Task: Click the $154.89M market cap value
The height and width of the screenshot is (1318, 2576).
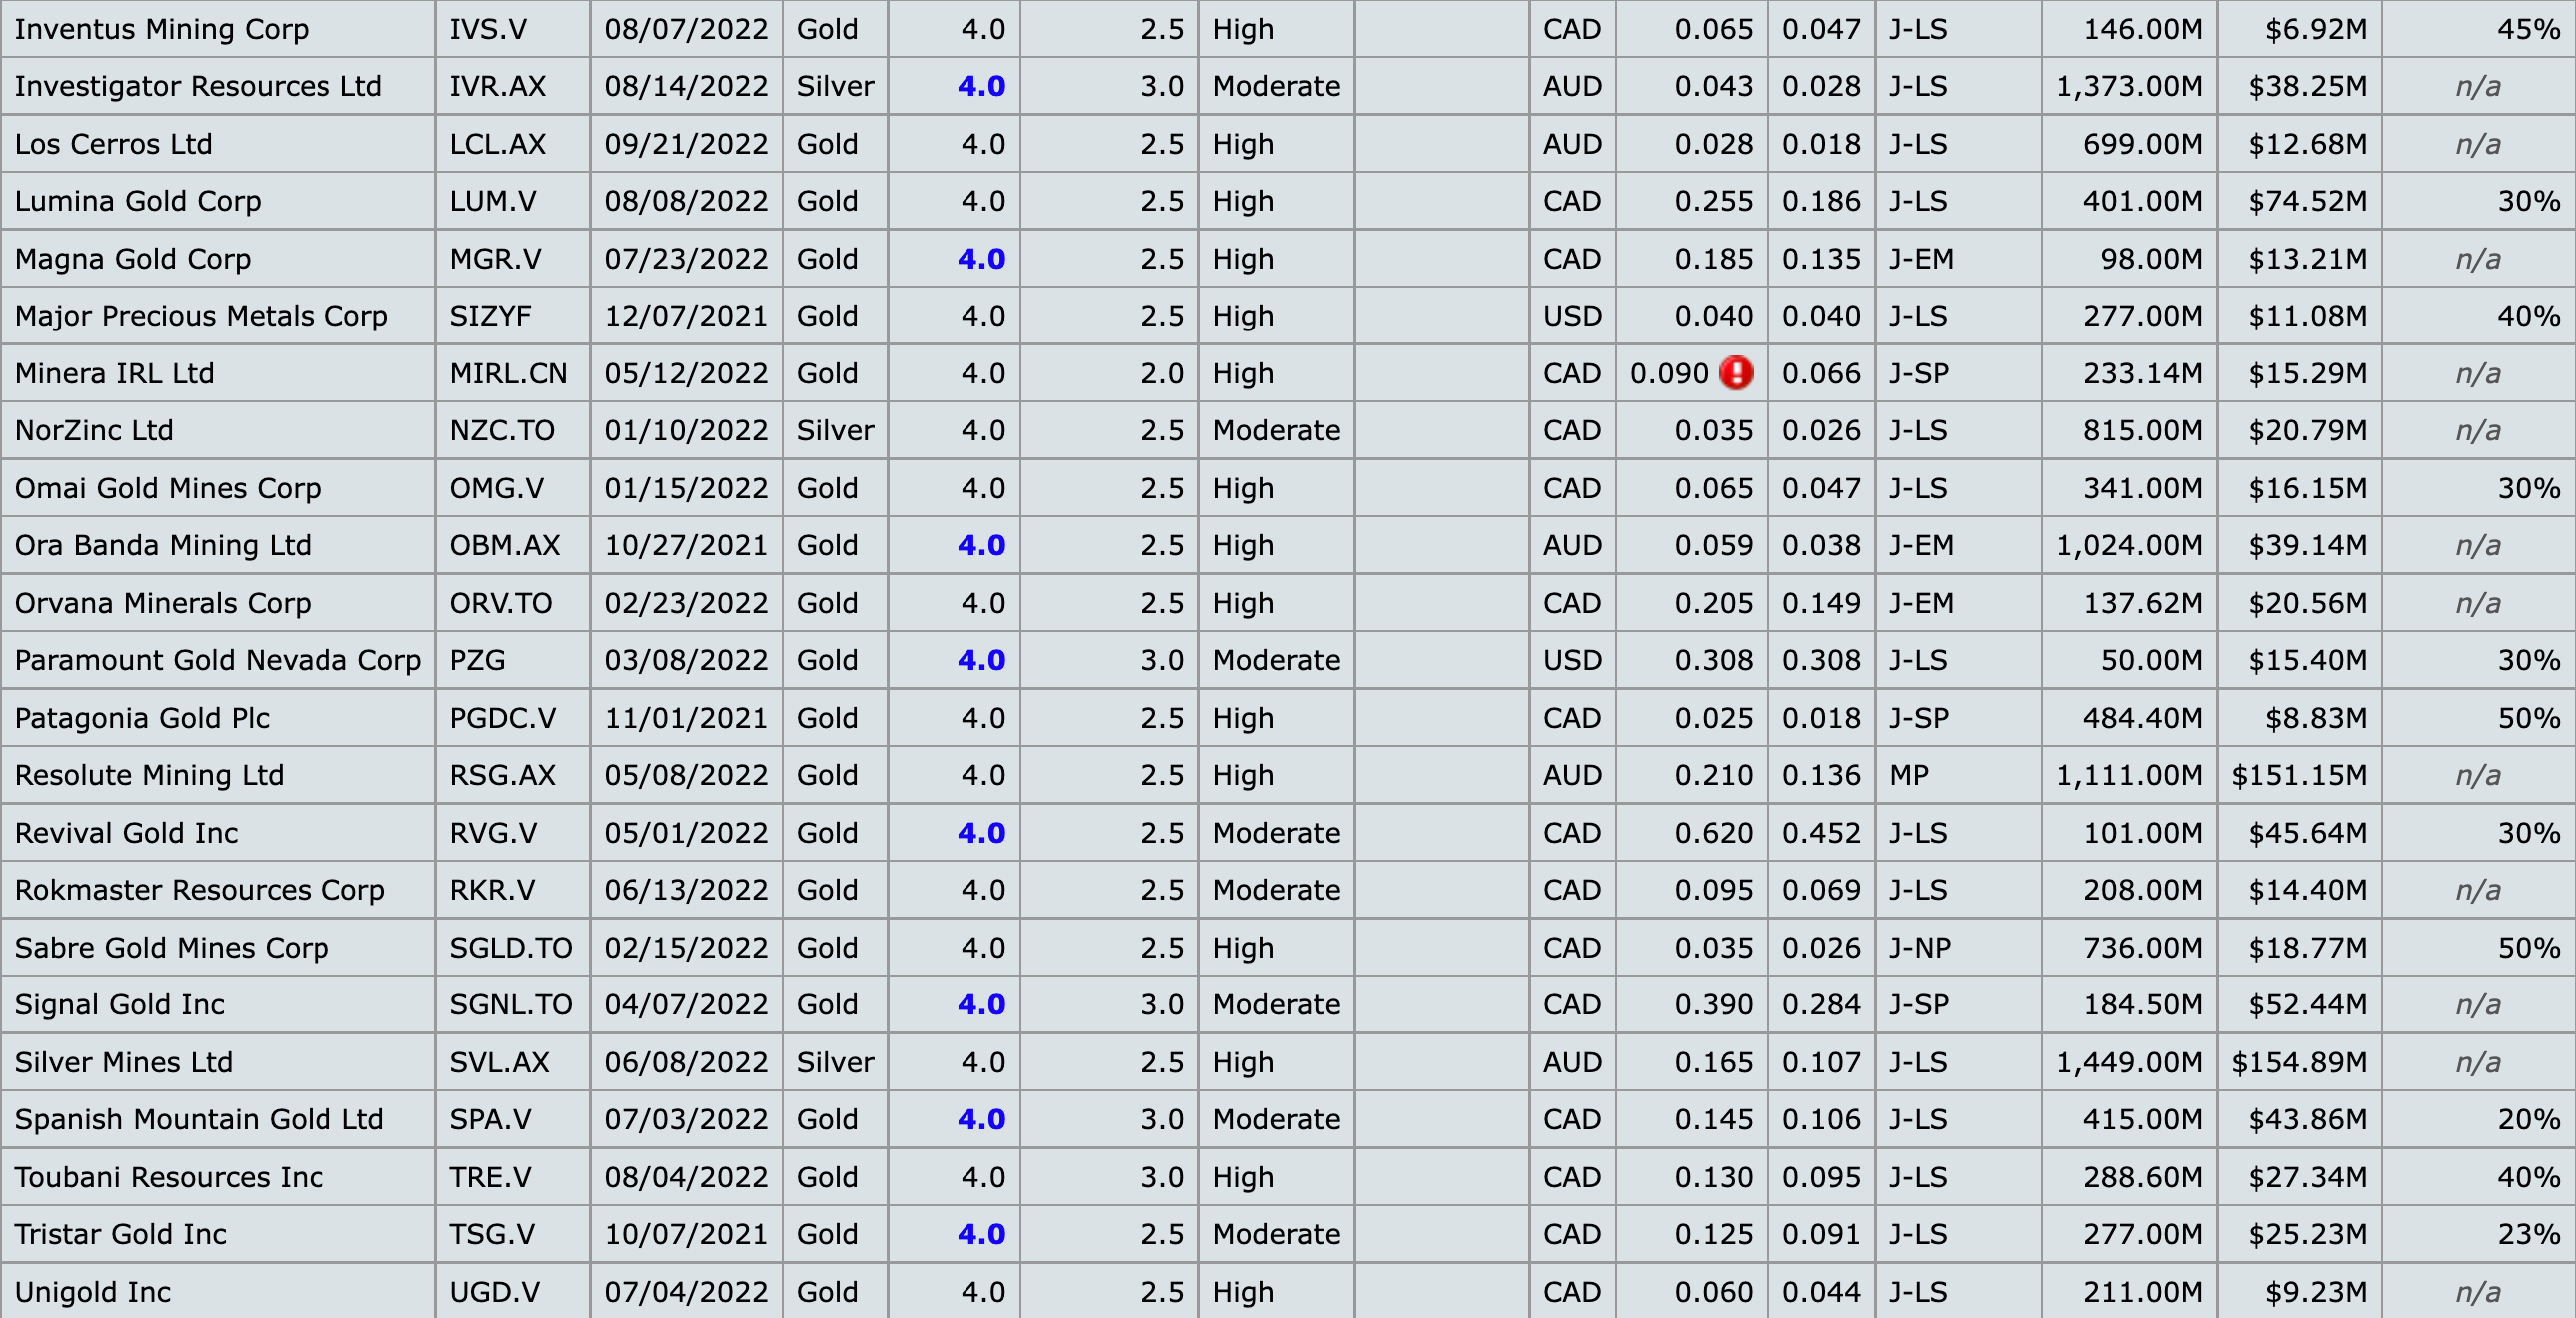Action: tap(2298, 1062)
